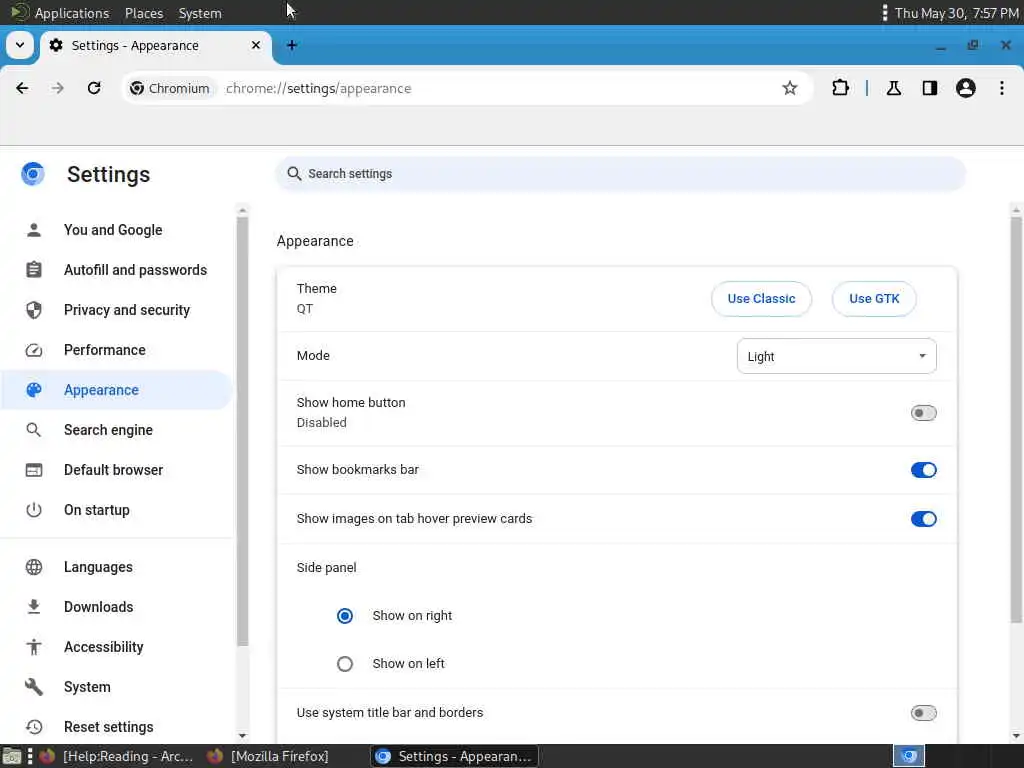This screenshot has height=768, width=1024.
Task: Open the Mode dropdown showing Light
Action: tap(837, 356)
